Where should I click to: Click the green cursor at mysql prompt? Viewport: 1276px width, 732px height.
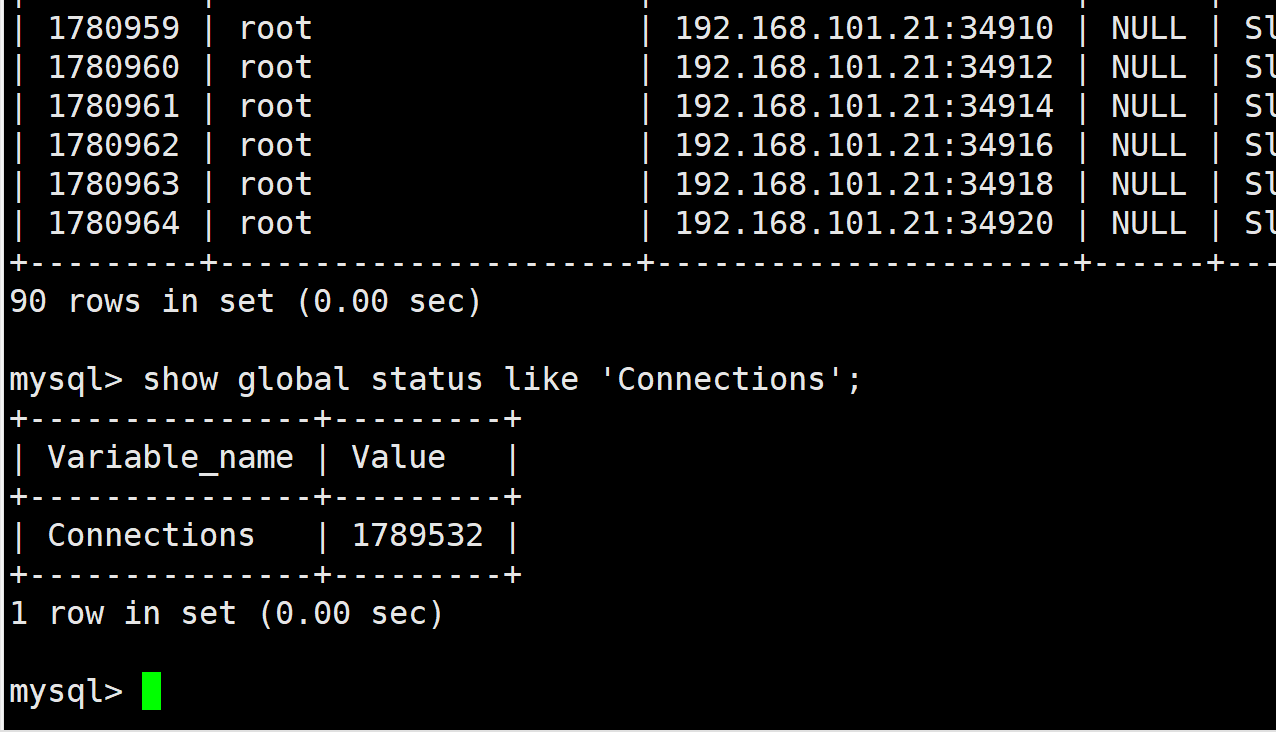[151, 691]
